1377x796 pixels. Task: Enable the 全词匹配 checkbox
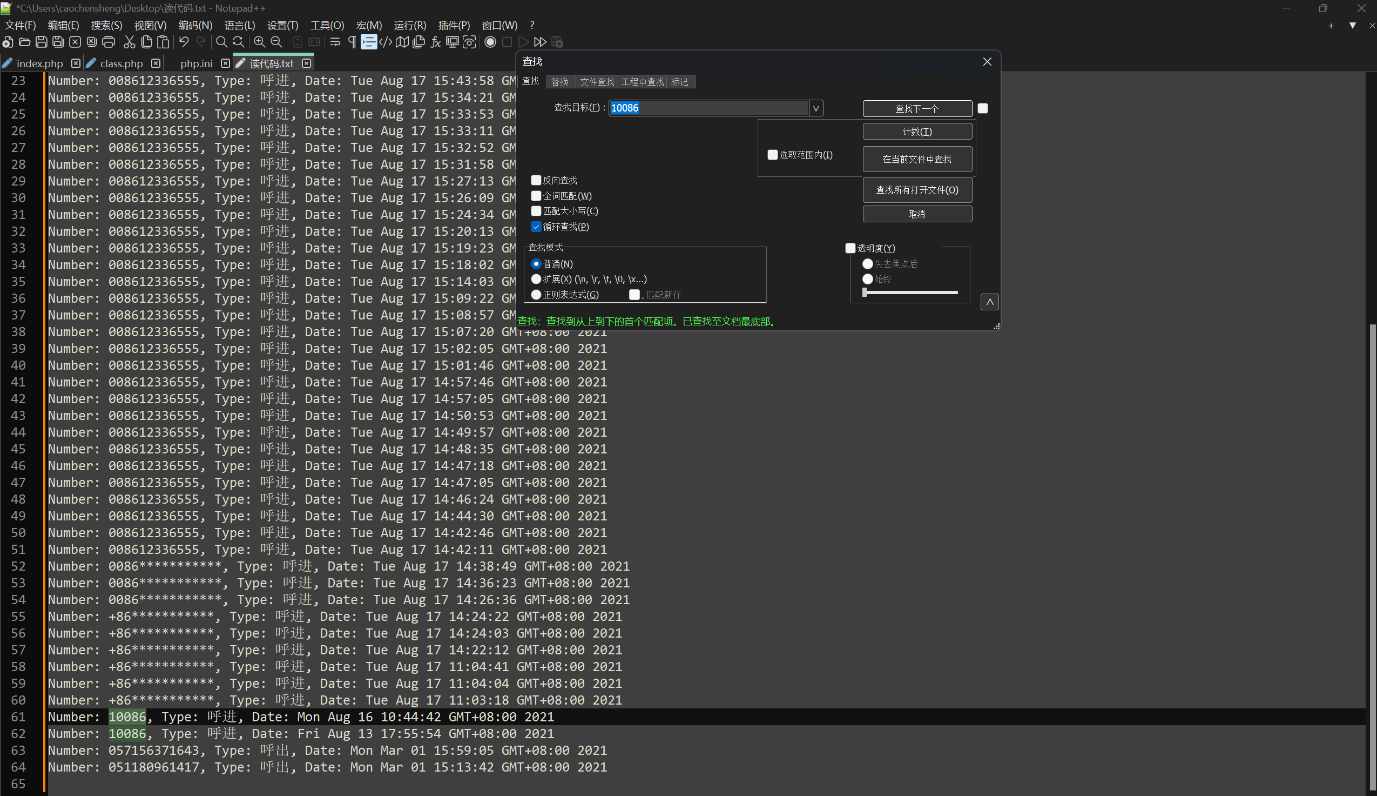pyautogui.click(x=536, y=195)
